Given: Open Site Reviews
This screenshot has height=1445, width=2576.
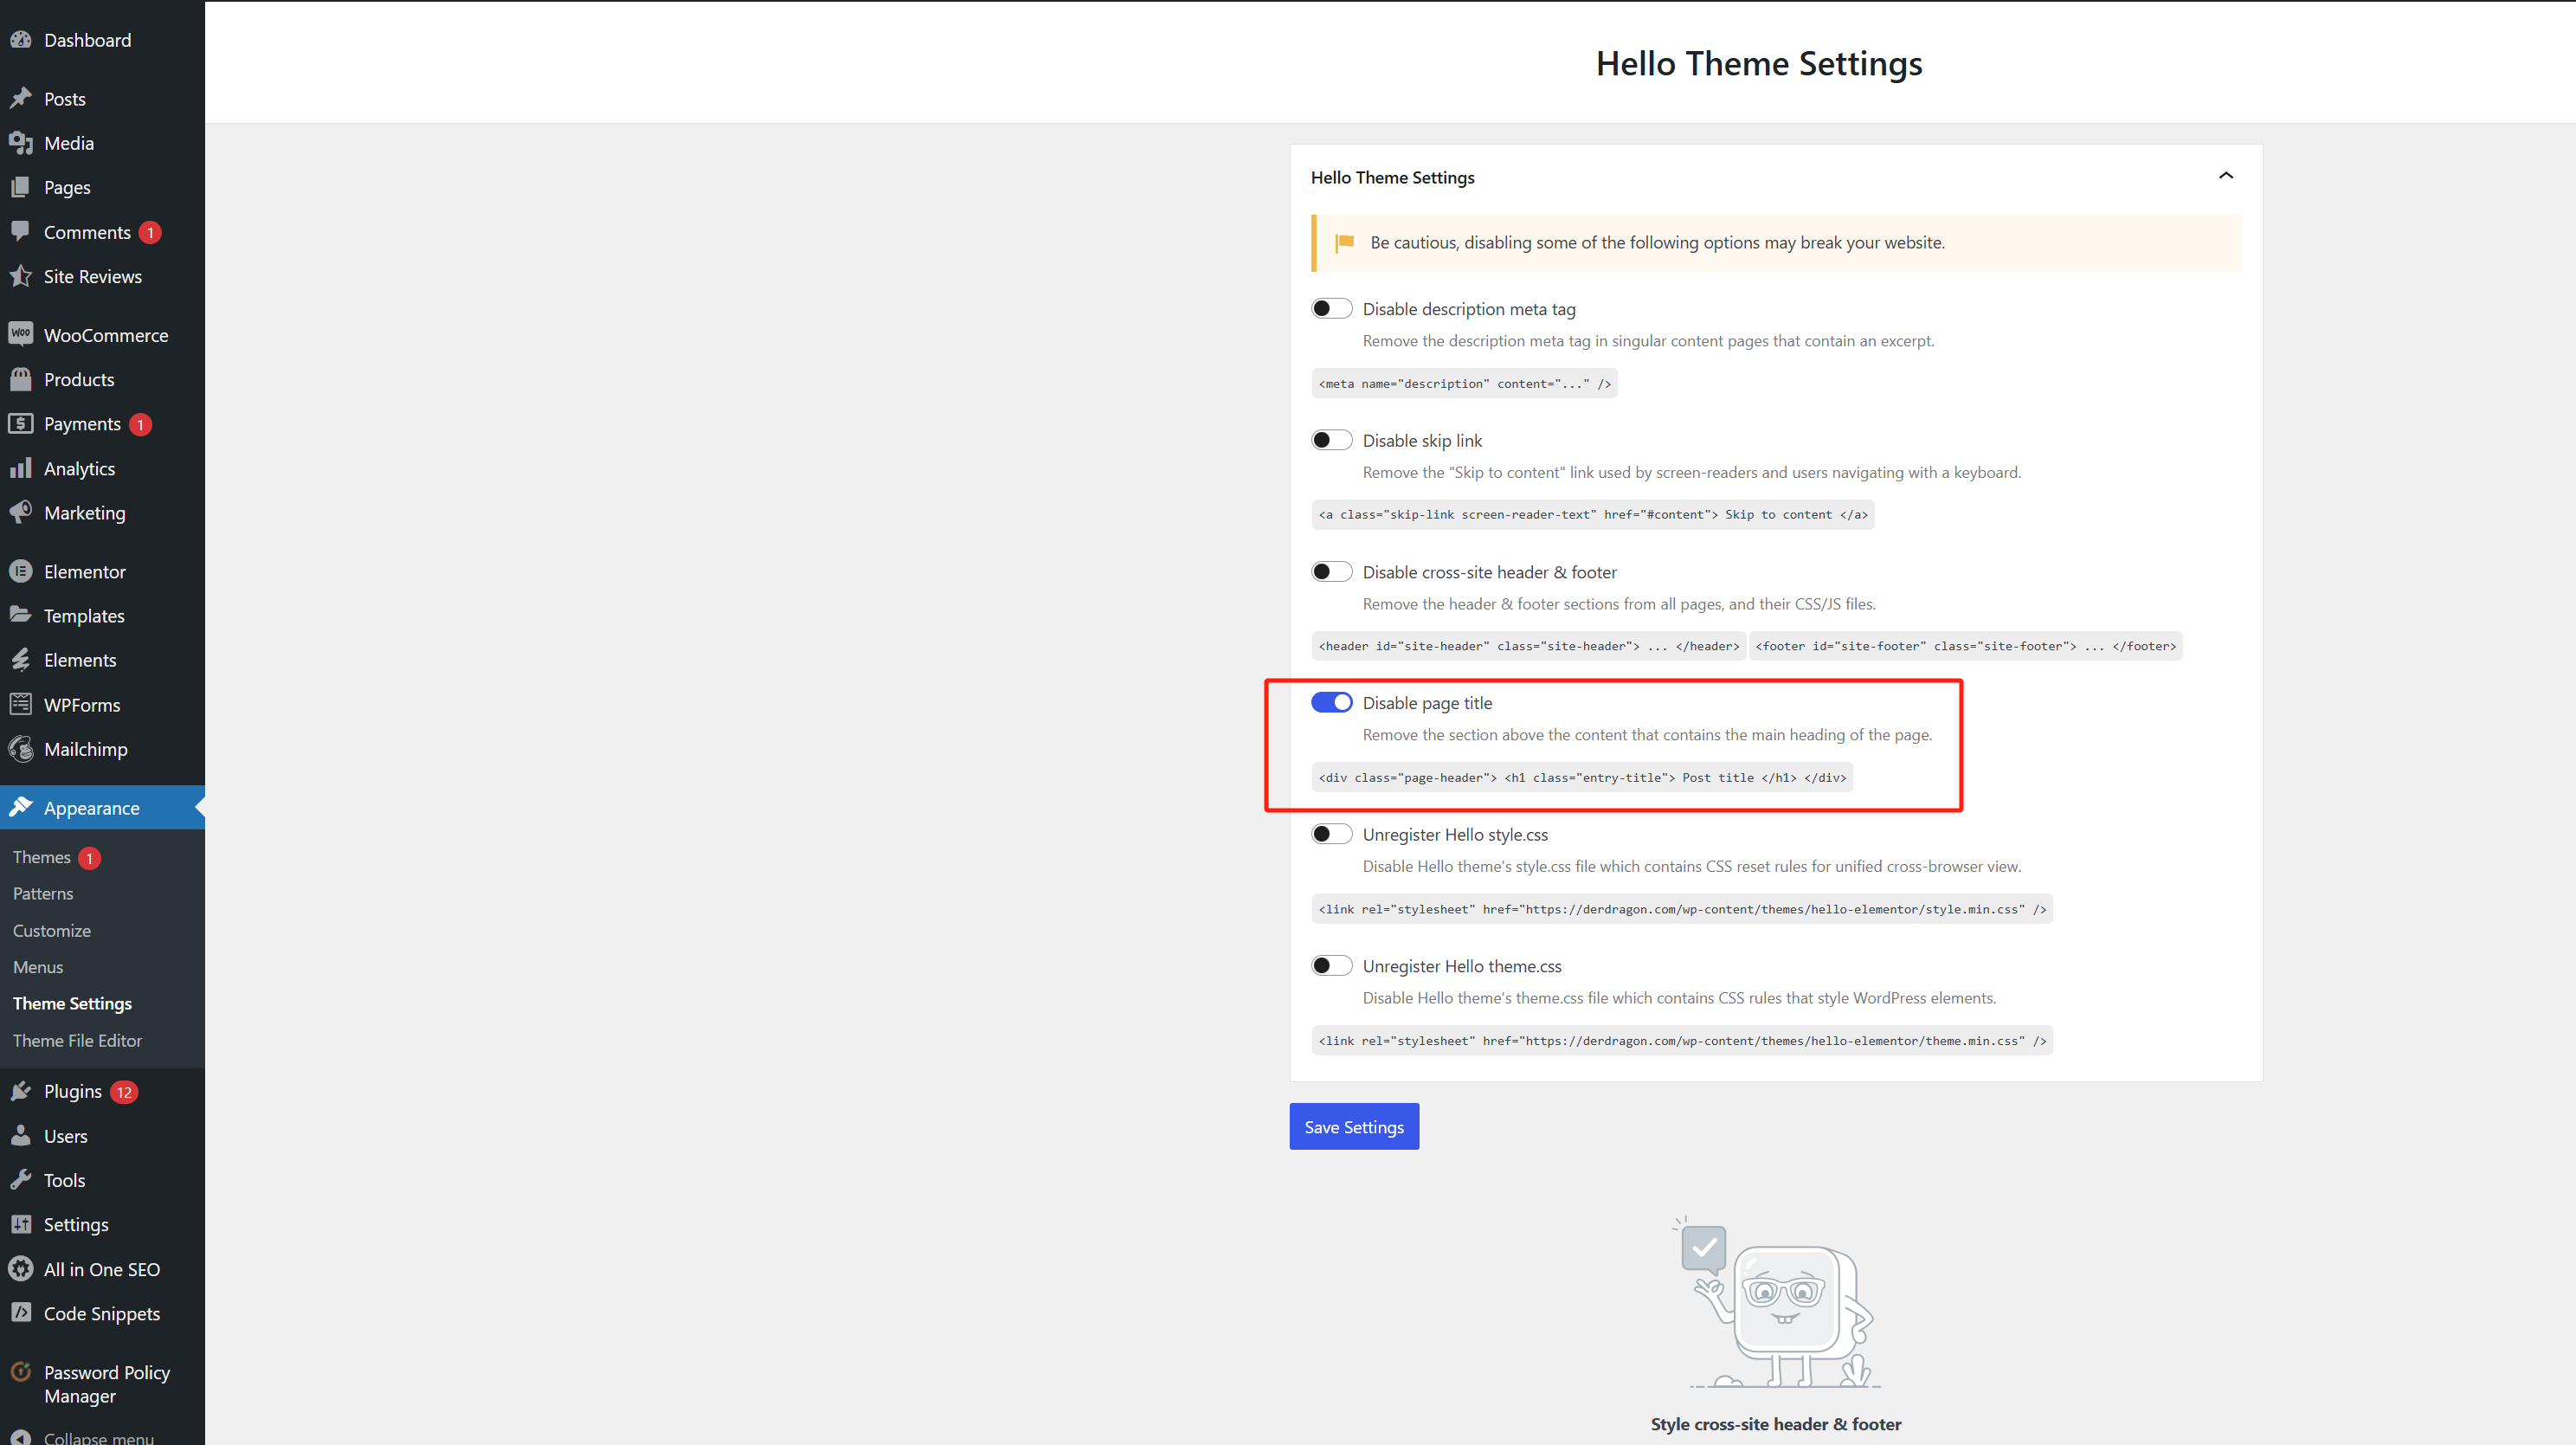Looking at the screenshot, I should [93, 276].
